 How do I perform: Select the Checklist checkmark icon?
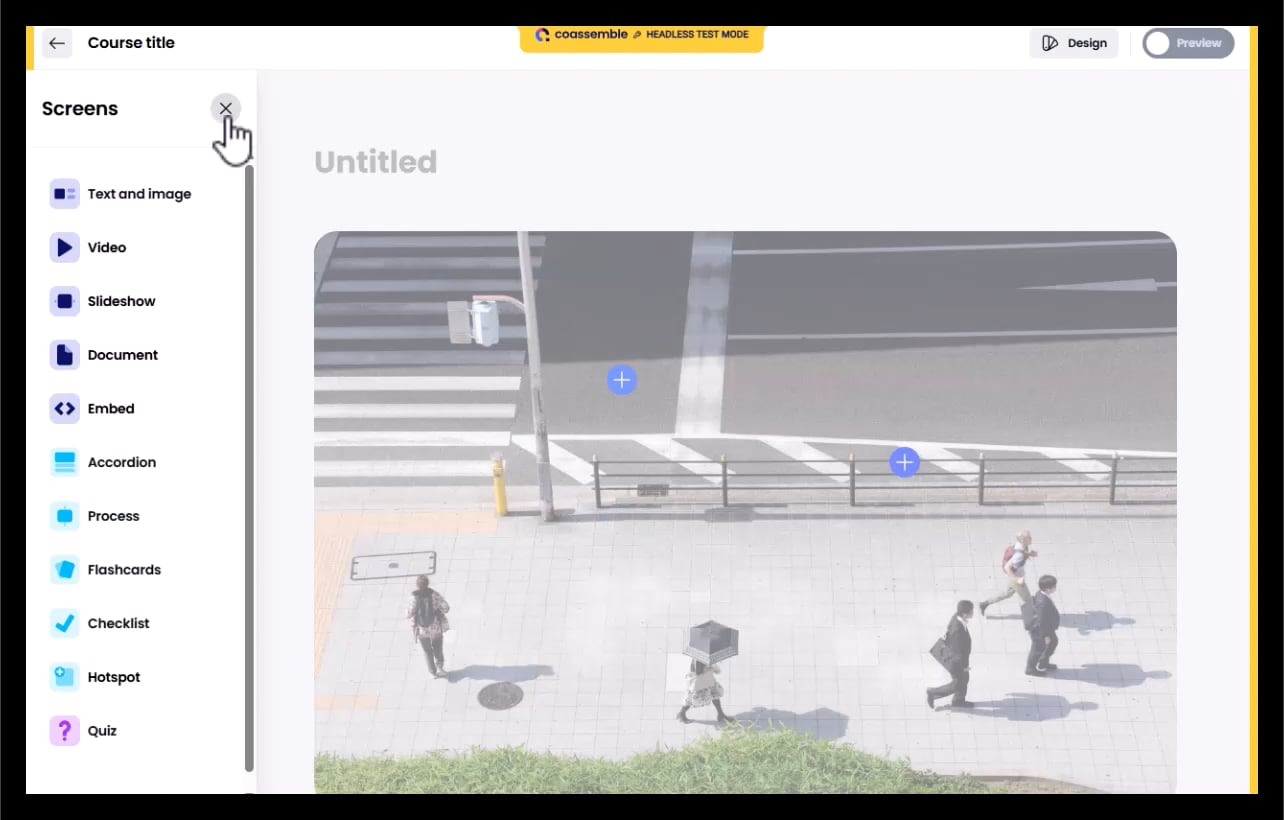(x=65, y=623)
